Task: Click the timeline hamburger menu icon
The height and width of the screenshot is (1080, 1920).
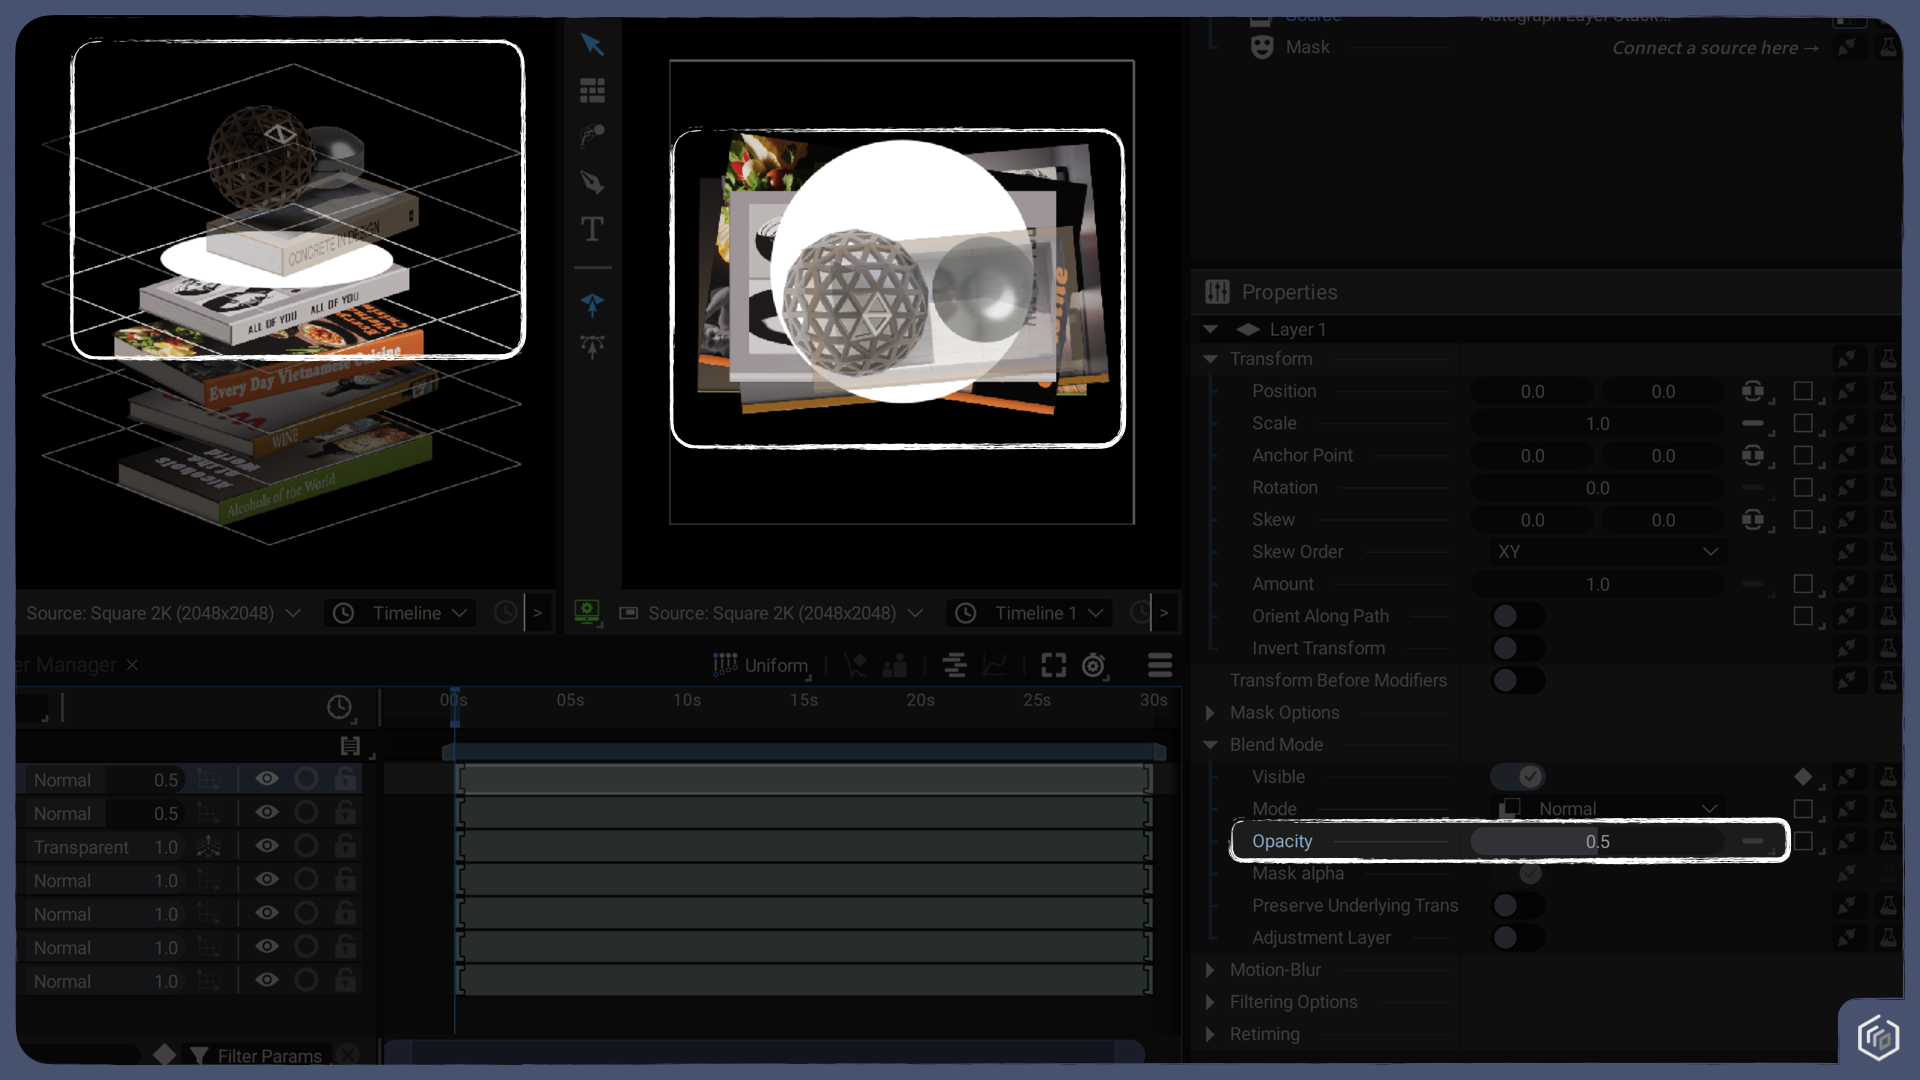Action: coord(1160,665)
